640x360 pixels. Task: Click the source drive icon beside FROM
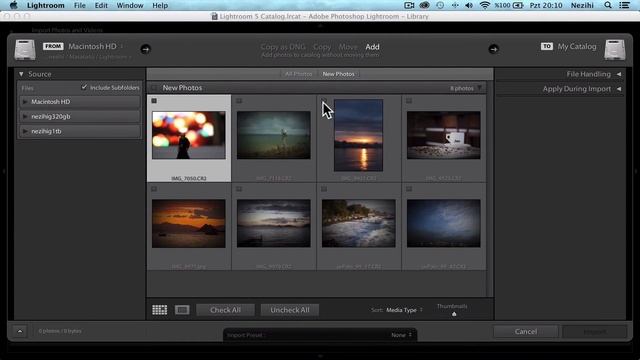tap(25, 49)
